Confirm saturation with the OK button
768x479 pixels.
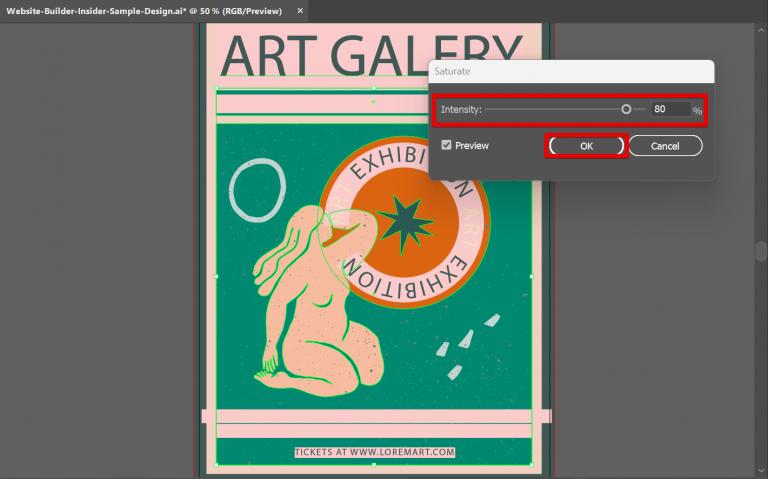pos(586,146)
